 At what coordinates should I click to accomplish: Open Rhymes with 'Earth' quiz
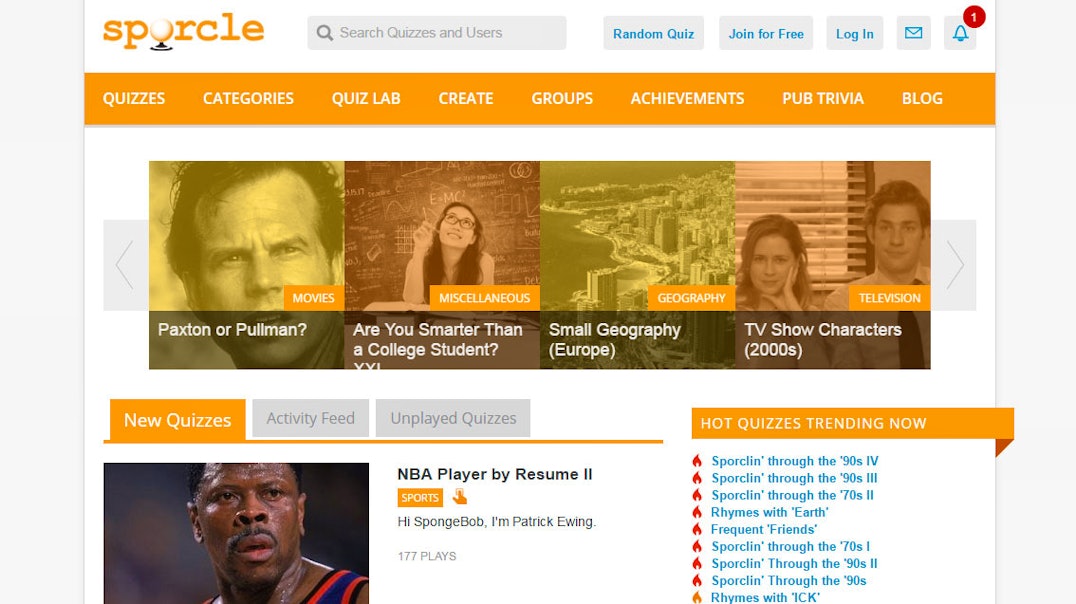(x=769, y=513)
